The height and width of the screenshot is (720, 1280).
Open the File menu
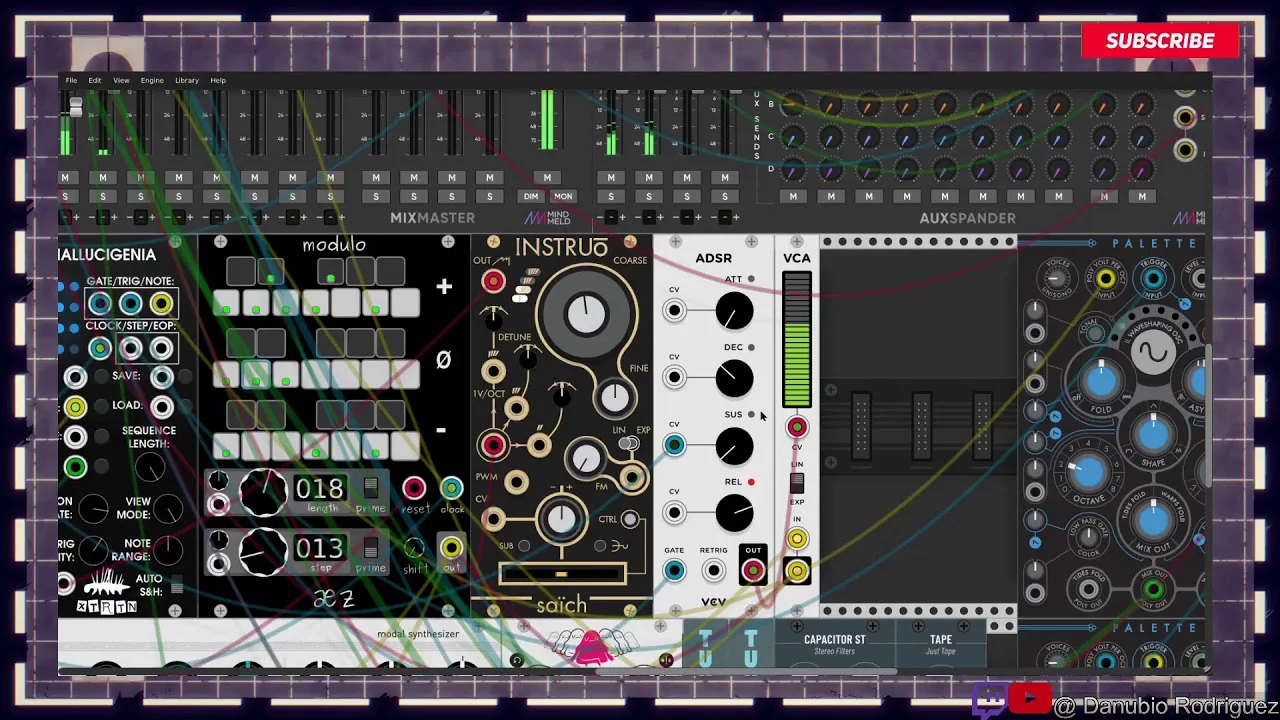coord(71,80)
